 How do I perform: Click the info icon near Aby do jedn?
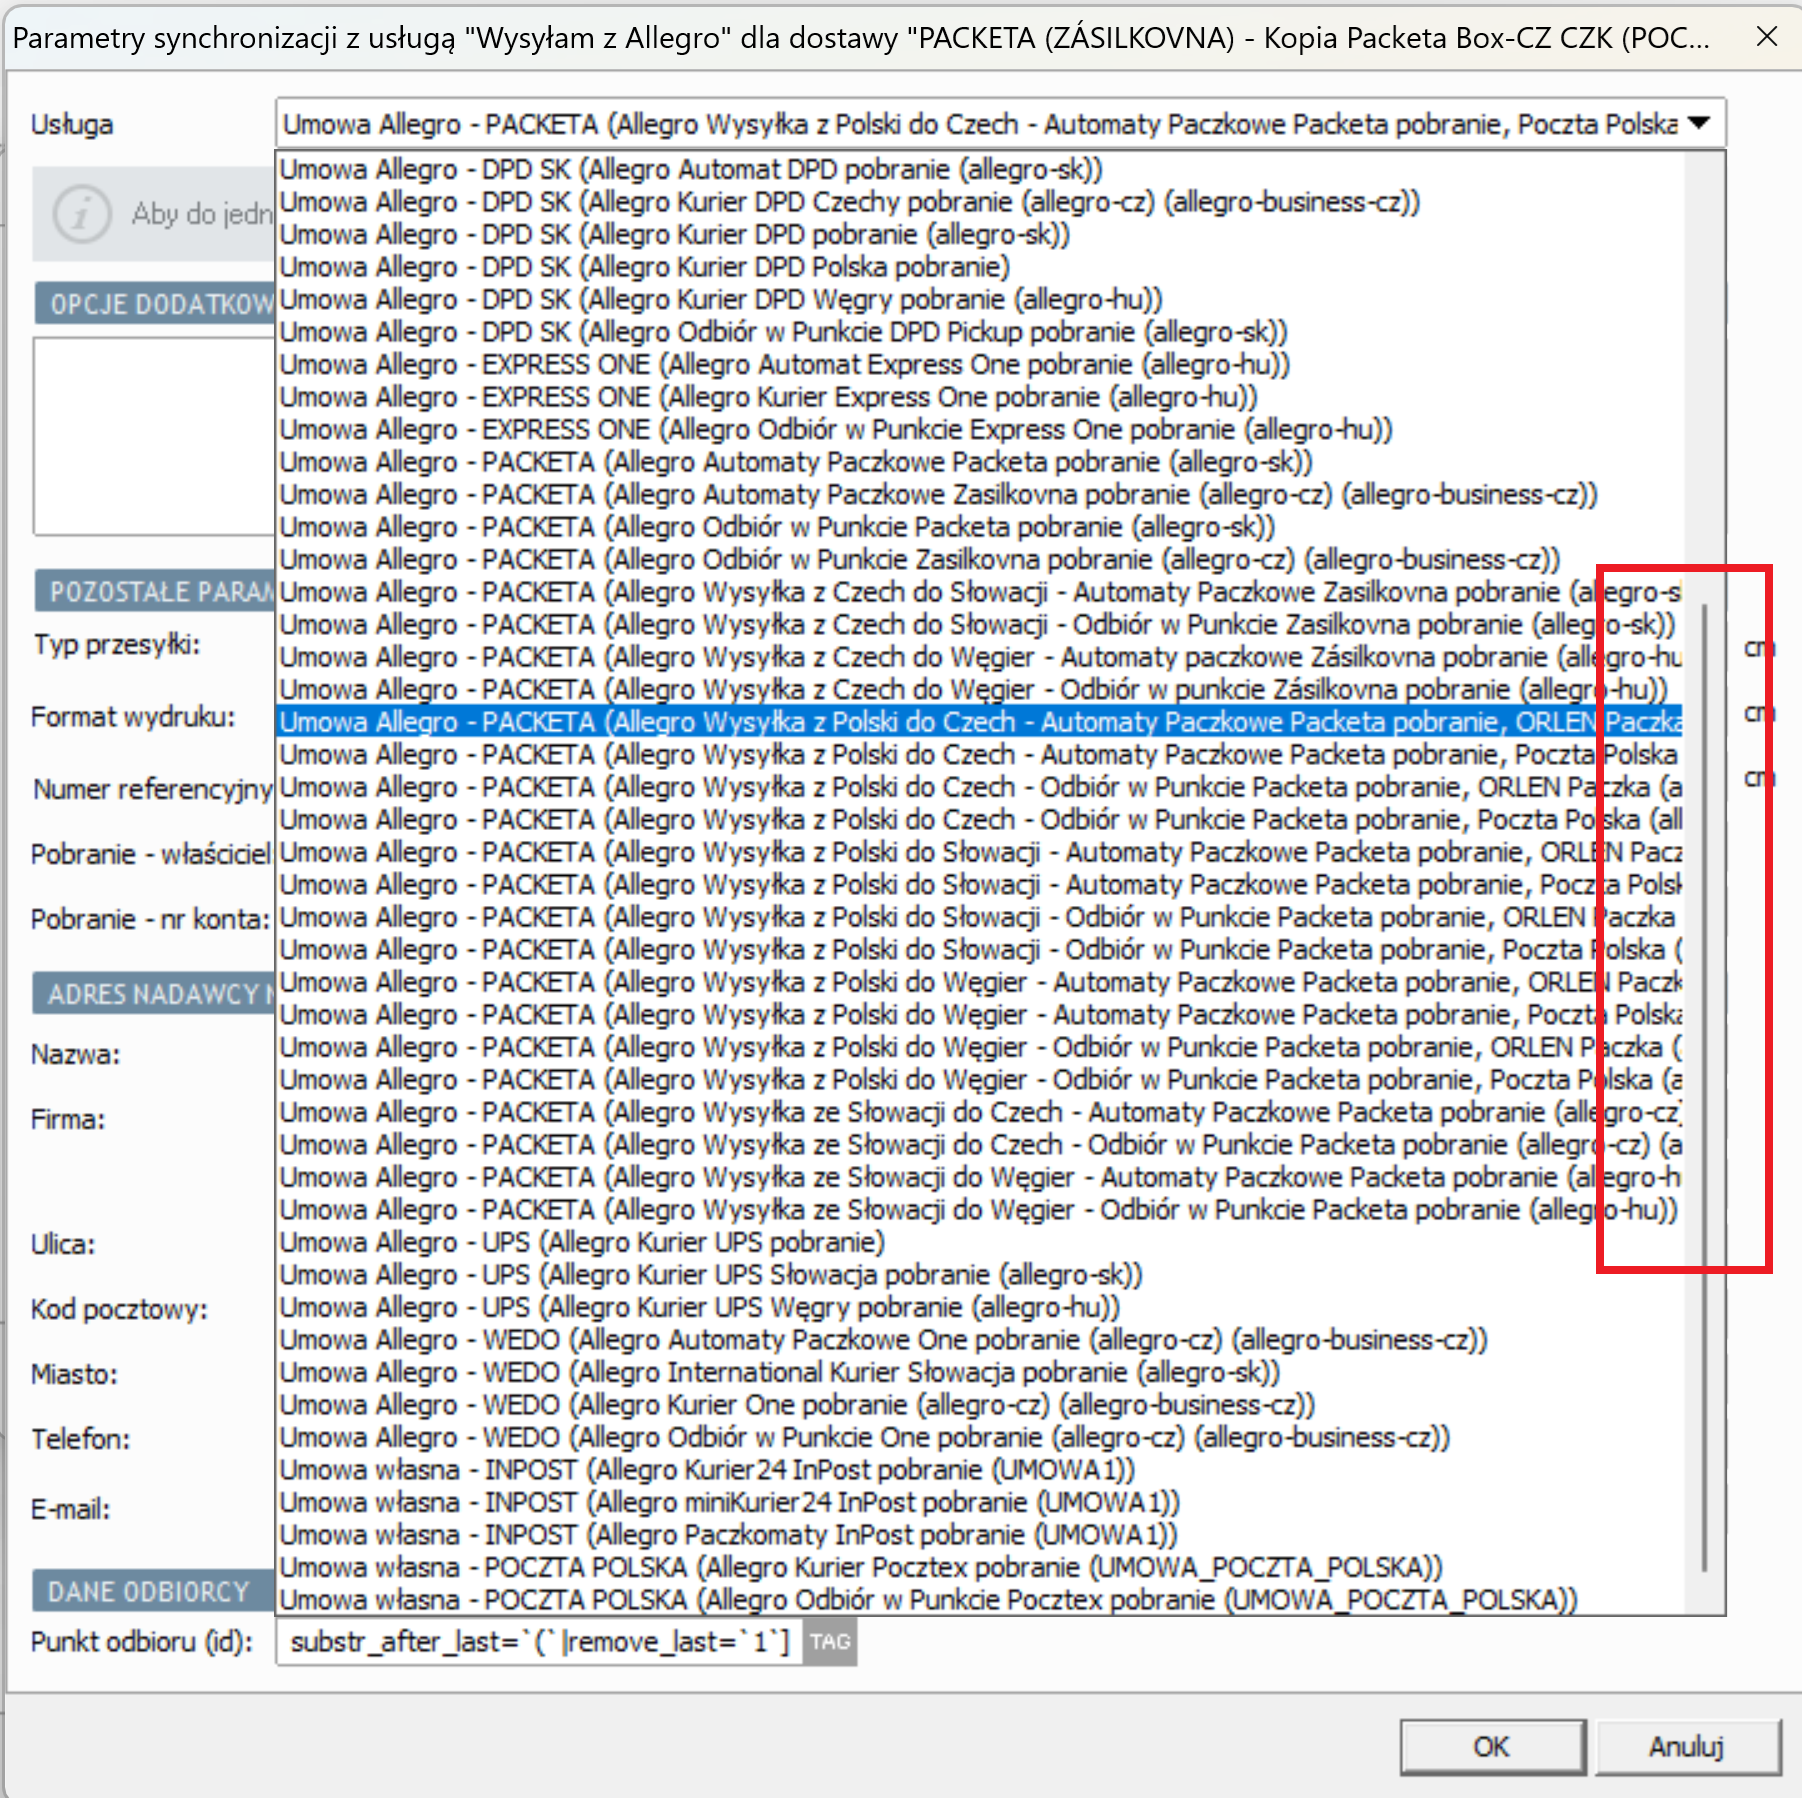tap(81, 214)
